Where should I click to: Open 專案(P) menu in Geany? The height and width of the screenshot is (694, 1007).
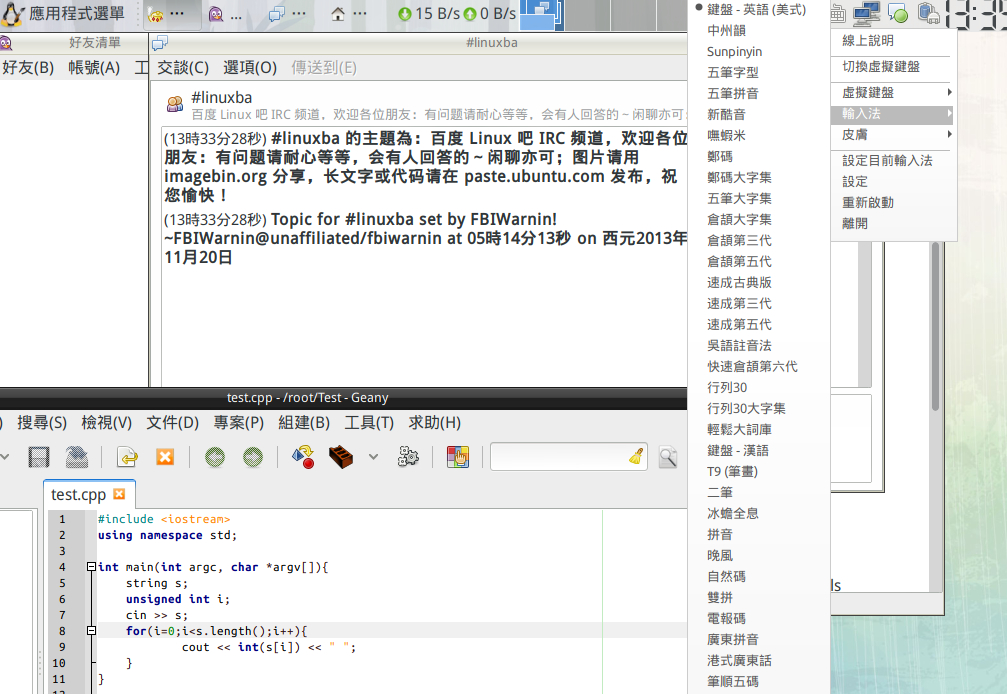click(239, 422)
